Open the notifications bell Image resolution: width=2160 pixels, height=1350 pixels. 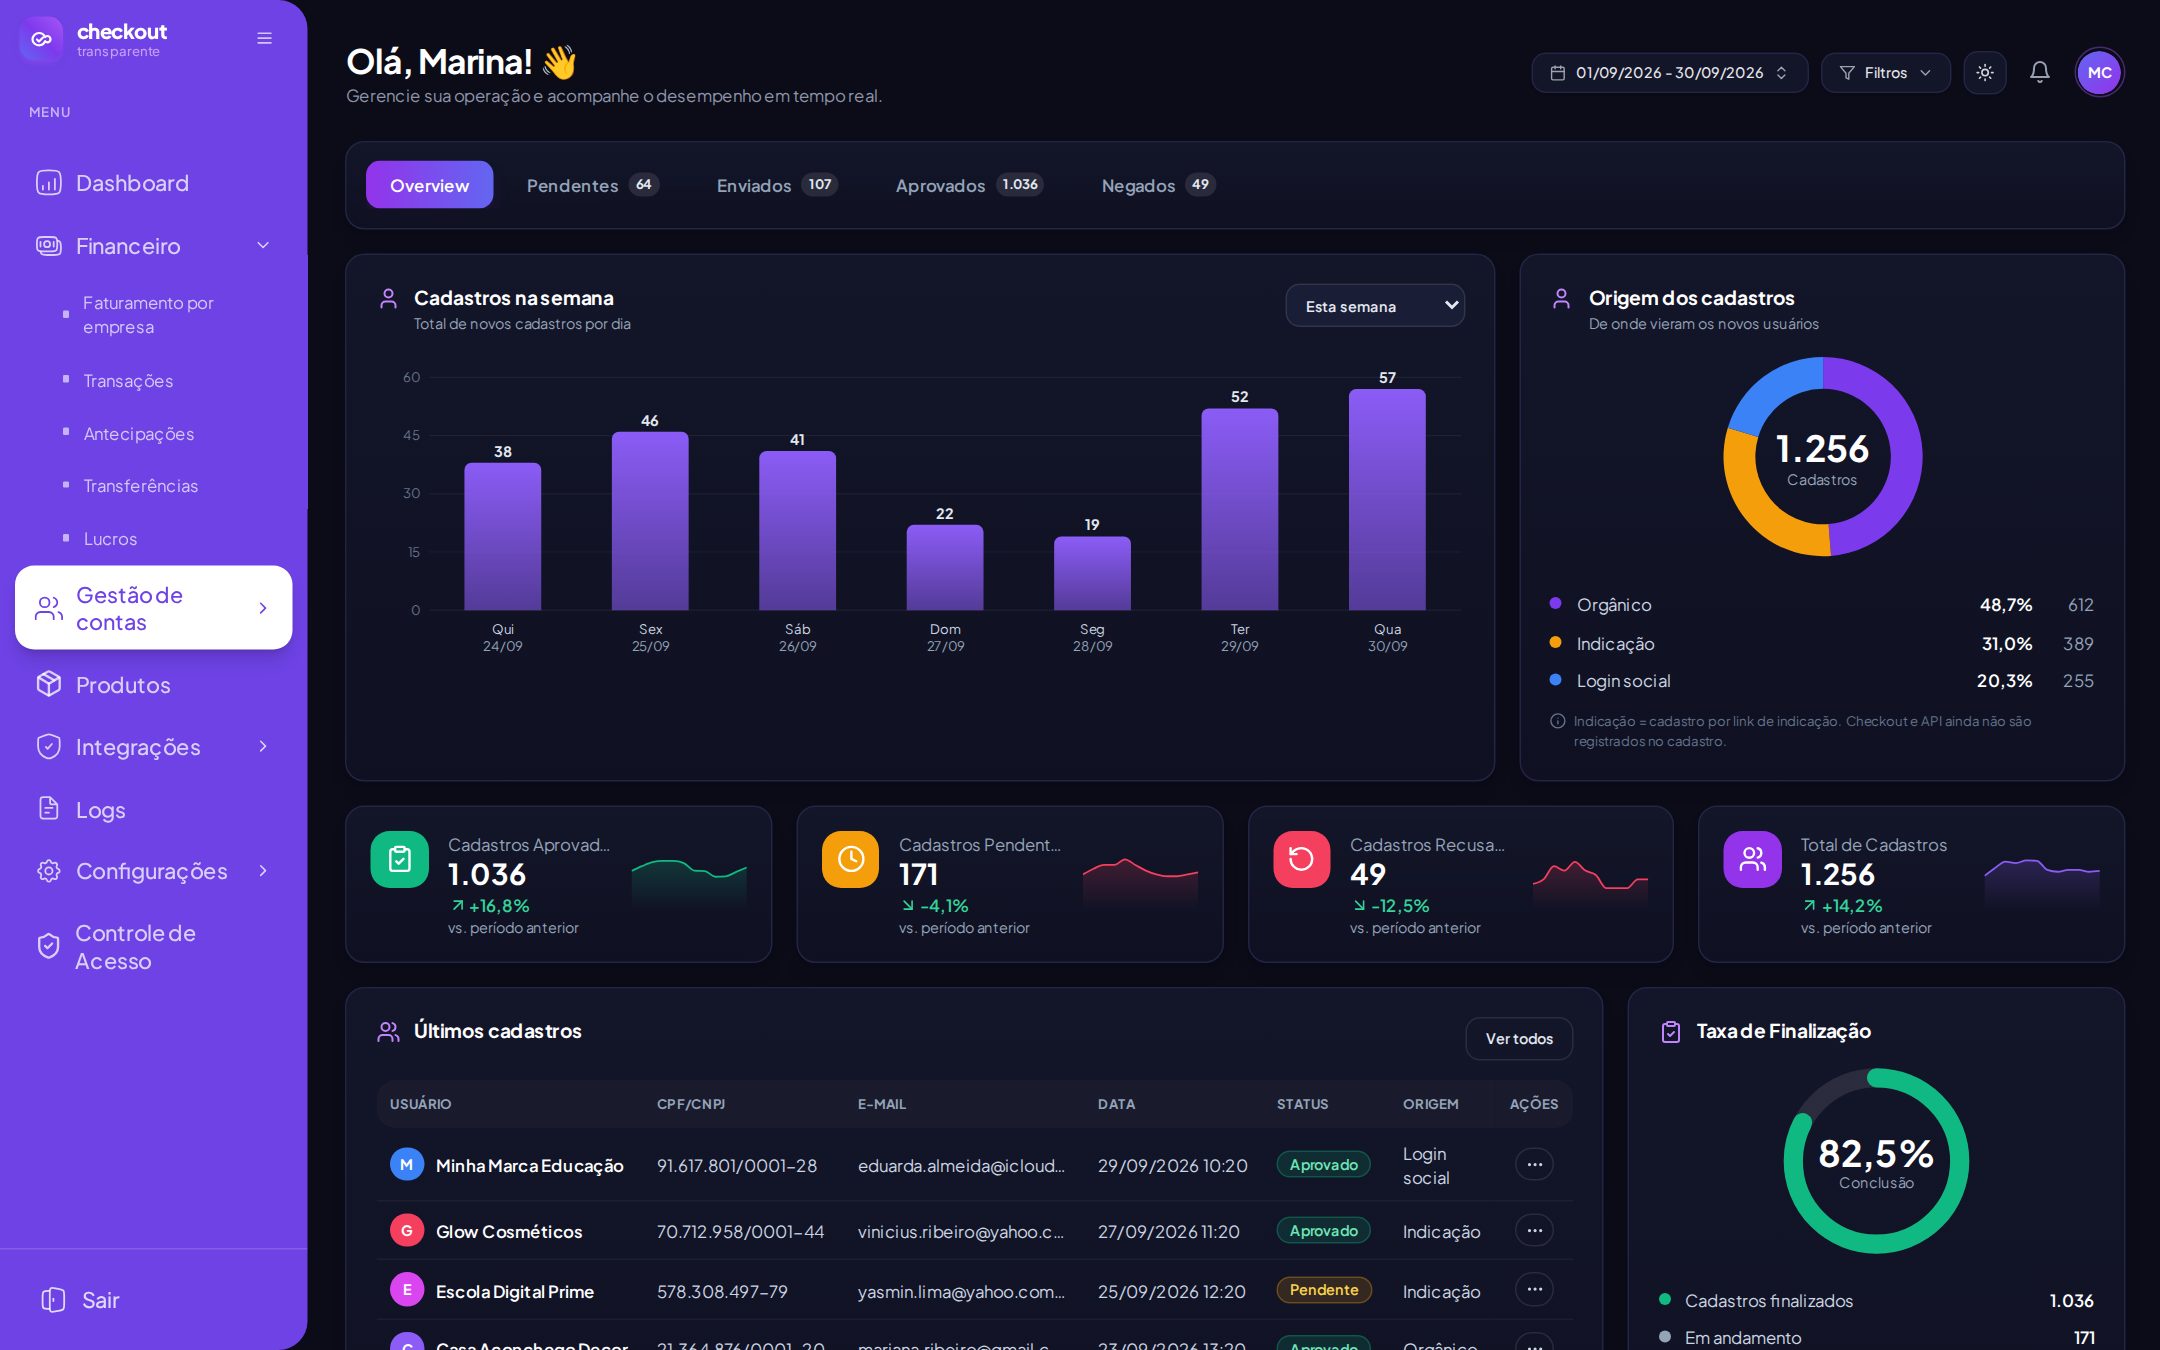point(2039,73)
